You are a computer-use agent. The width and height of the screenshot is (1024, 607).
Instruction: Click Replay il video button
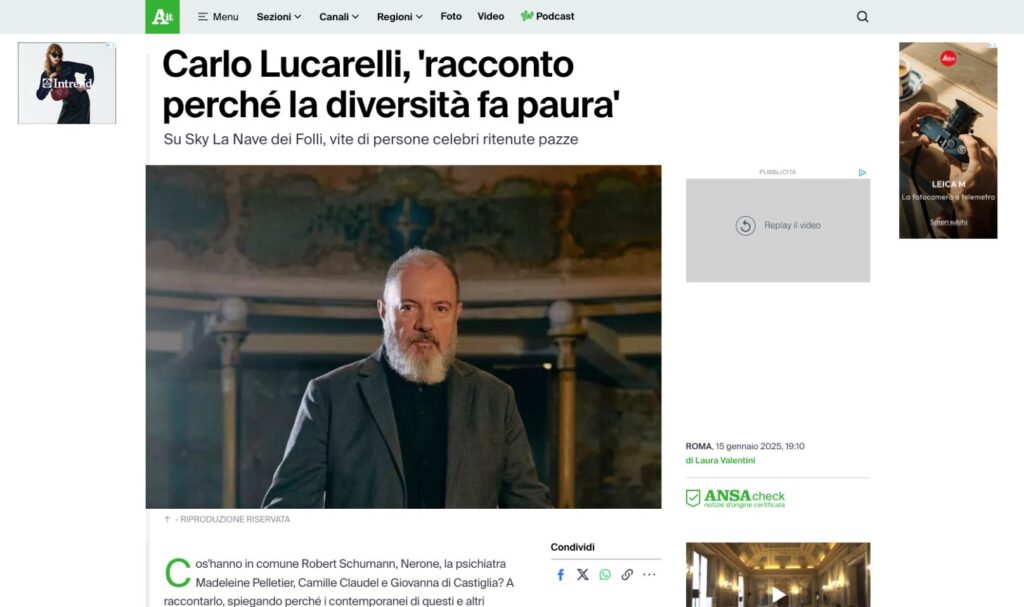tap(778, 225)
